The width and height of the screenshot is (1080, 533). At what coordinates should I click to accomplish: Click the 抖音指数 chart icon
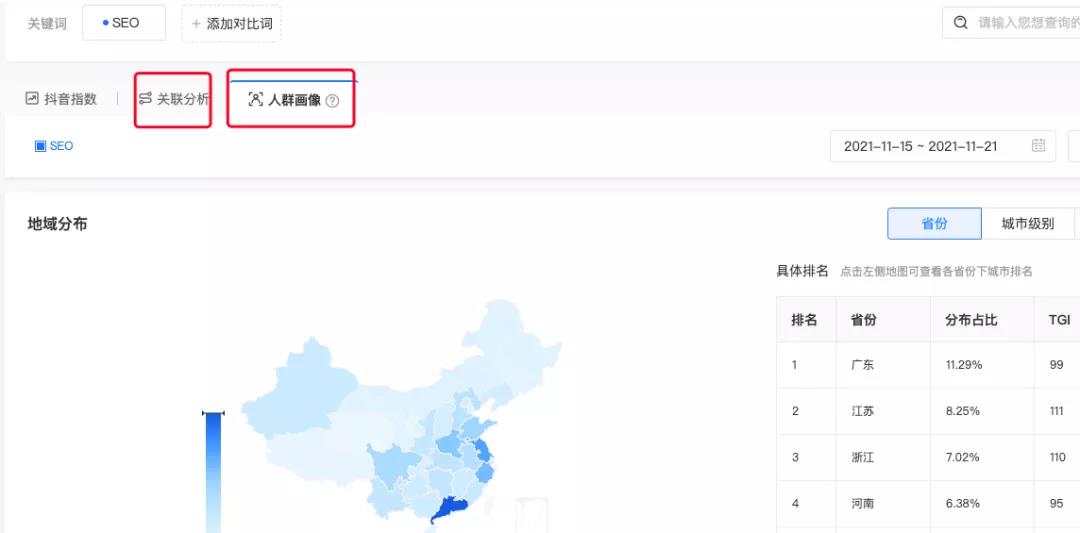tap(32, 99)
